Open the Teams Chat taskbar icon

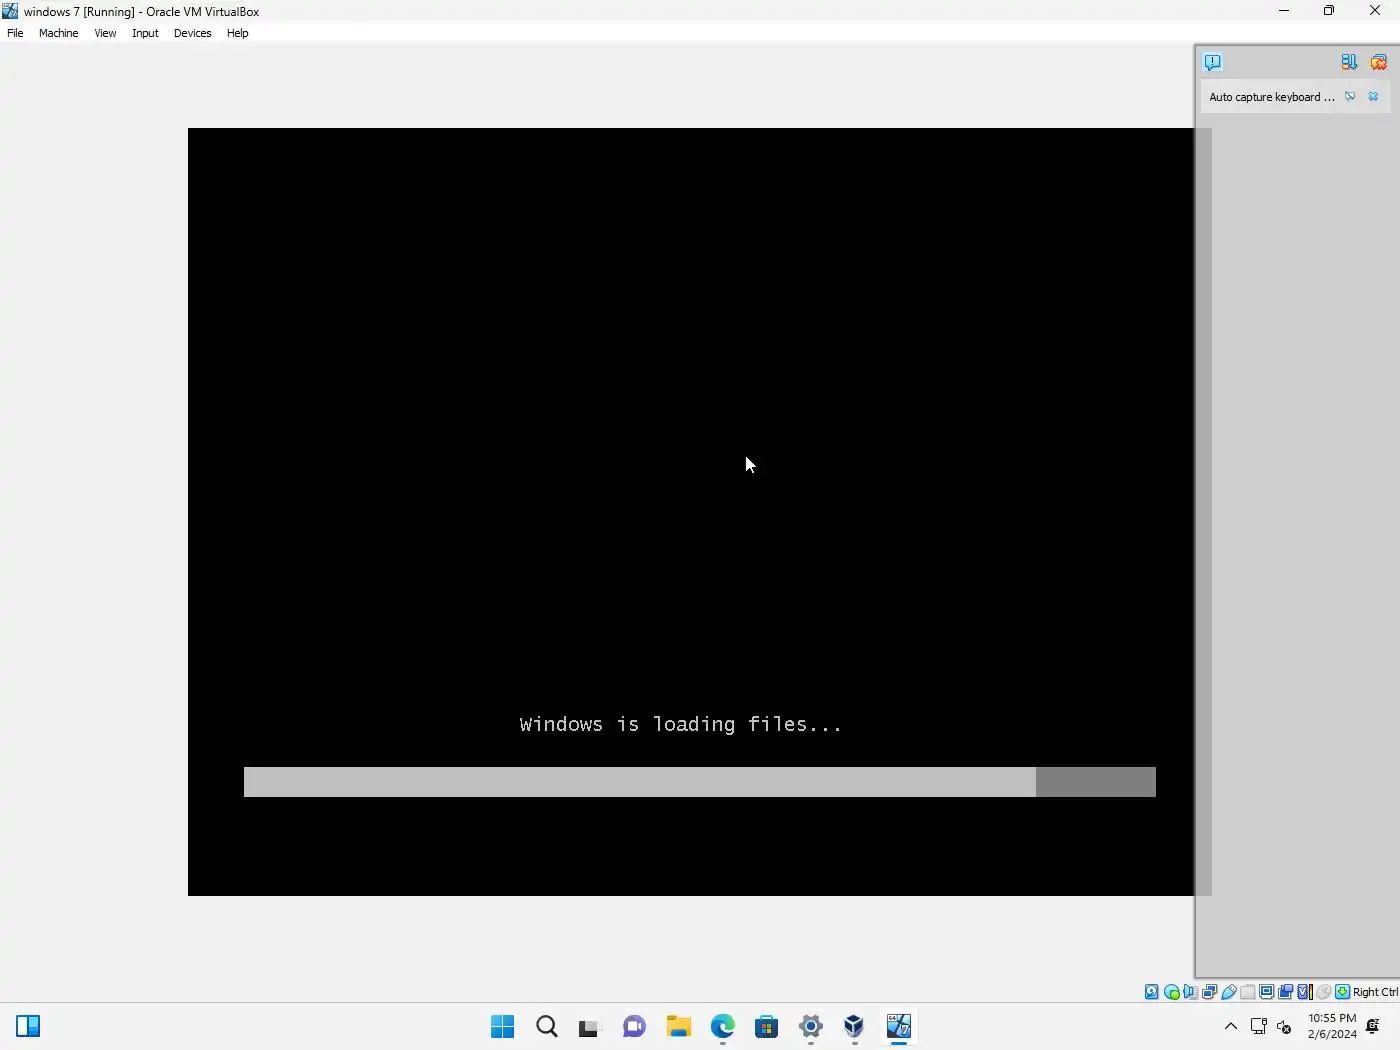634,1026
